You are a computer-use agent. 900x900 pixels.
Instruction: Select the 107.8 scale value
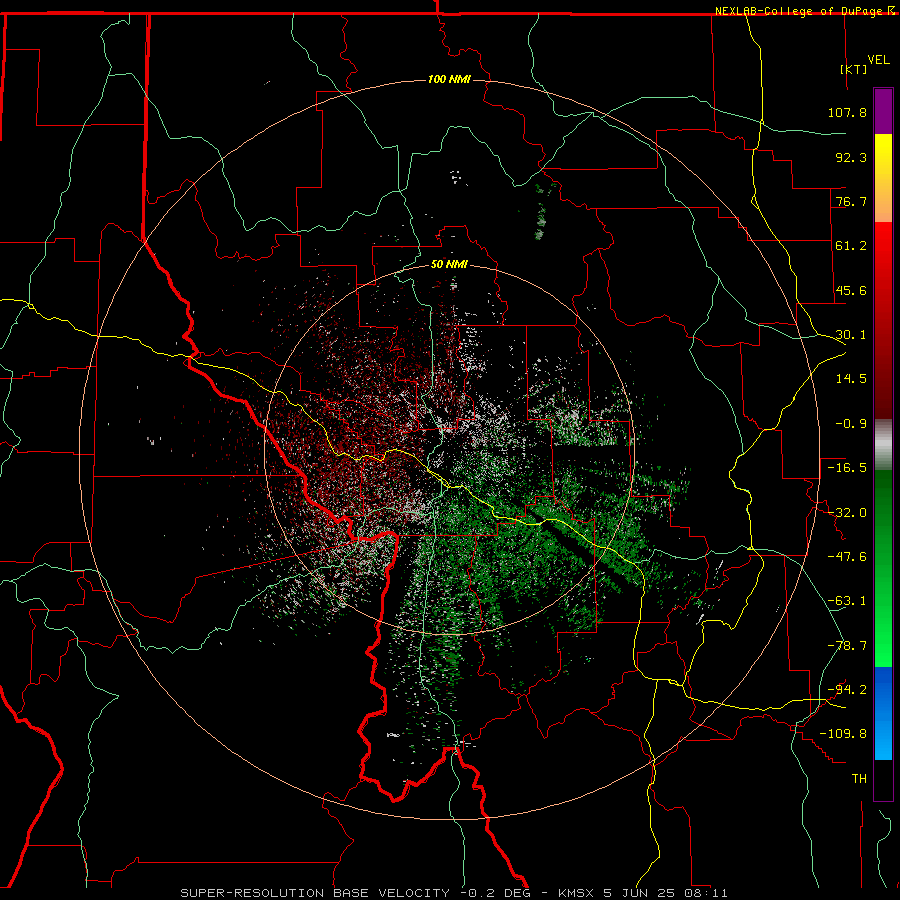click(x=847, y=112)
